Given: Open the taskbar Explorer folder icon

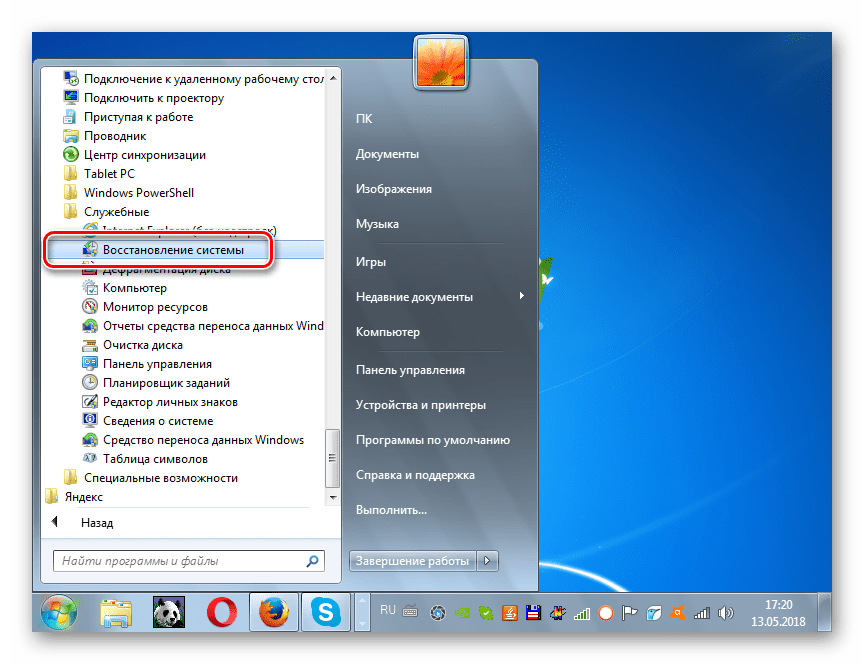Looking at the screenshot, I should point(116,612).
